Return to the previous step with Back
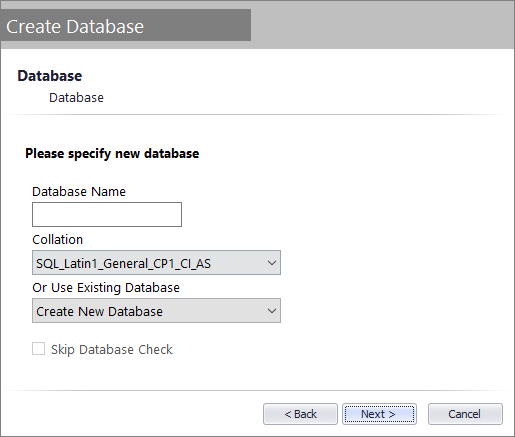Image resolution: width=515 pixels, height=437 pixels. 300,414
